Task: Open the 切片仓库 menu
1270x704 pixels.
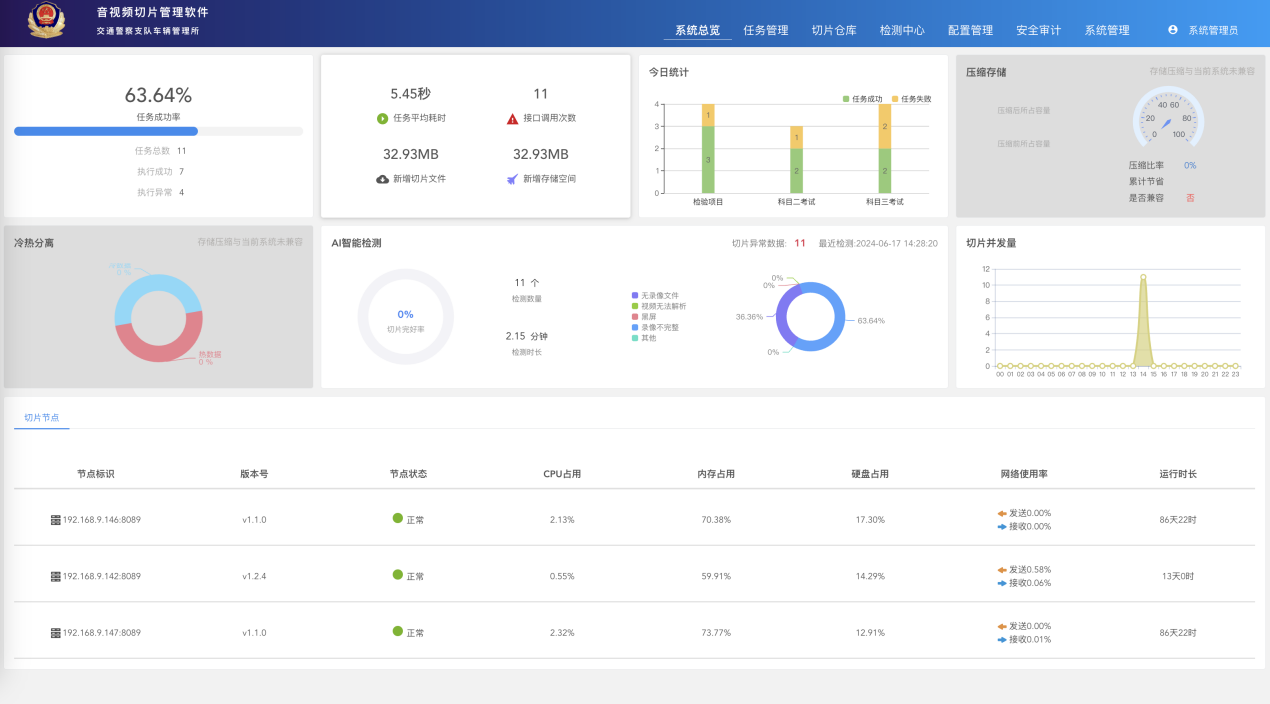Action: (x=834, y=30)
